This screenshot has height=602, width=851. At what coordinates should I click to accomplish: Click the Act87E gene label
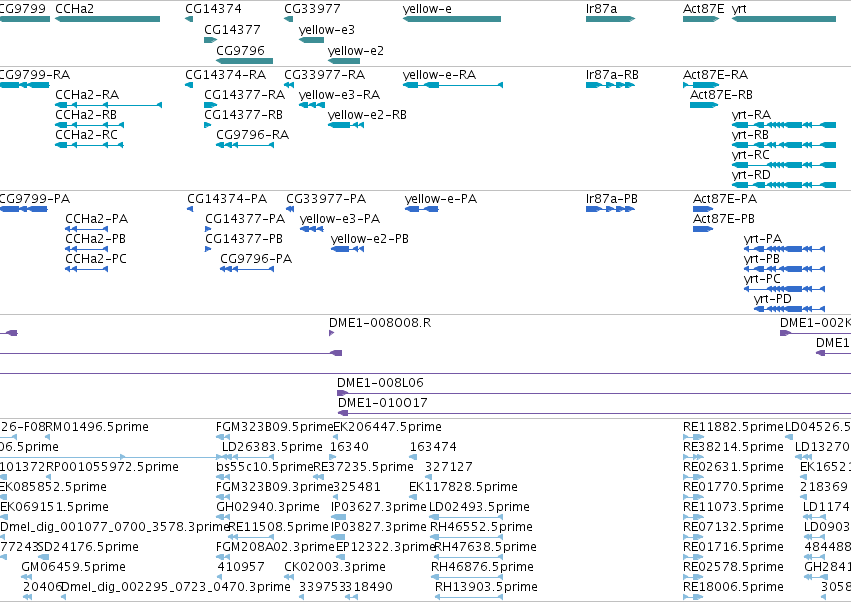703,9
